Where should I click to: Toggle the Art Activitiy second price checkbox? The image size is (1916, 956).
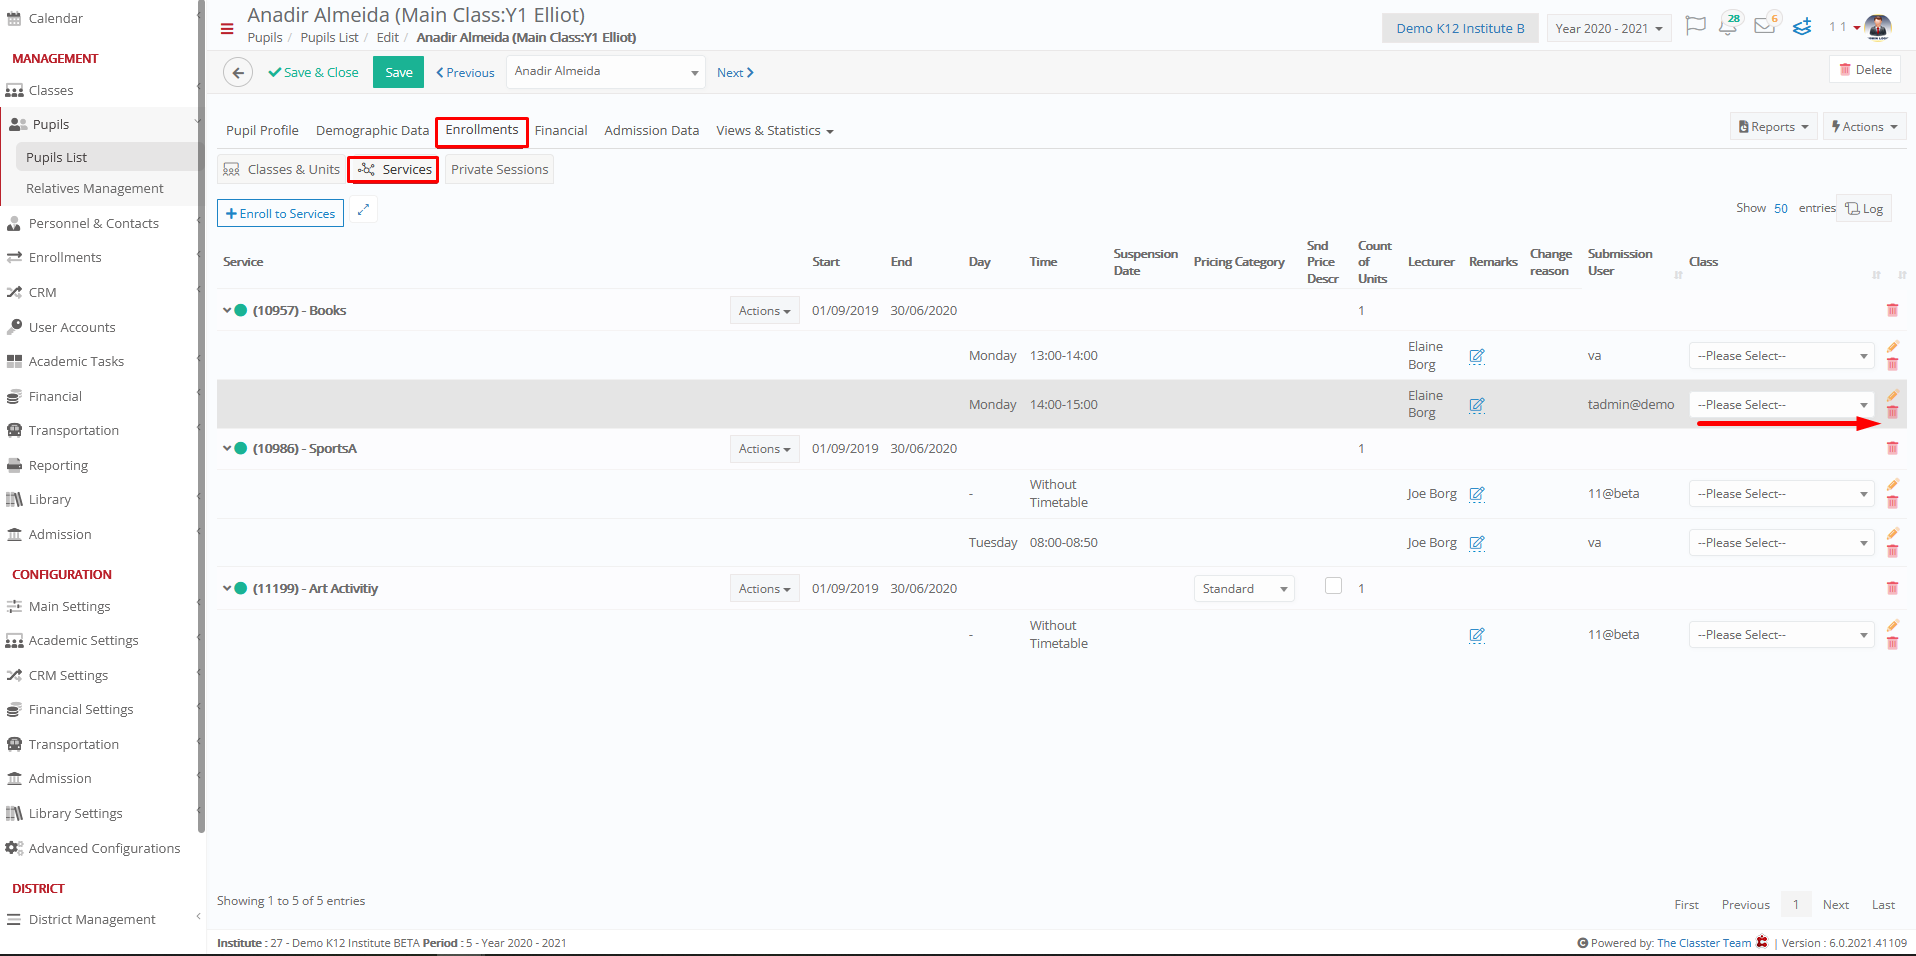point(1333,586)
